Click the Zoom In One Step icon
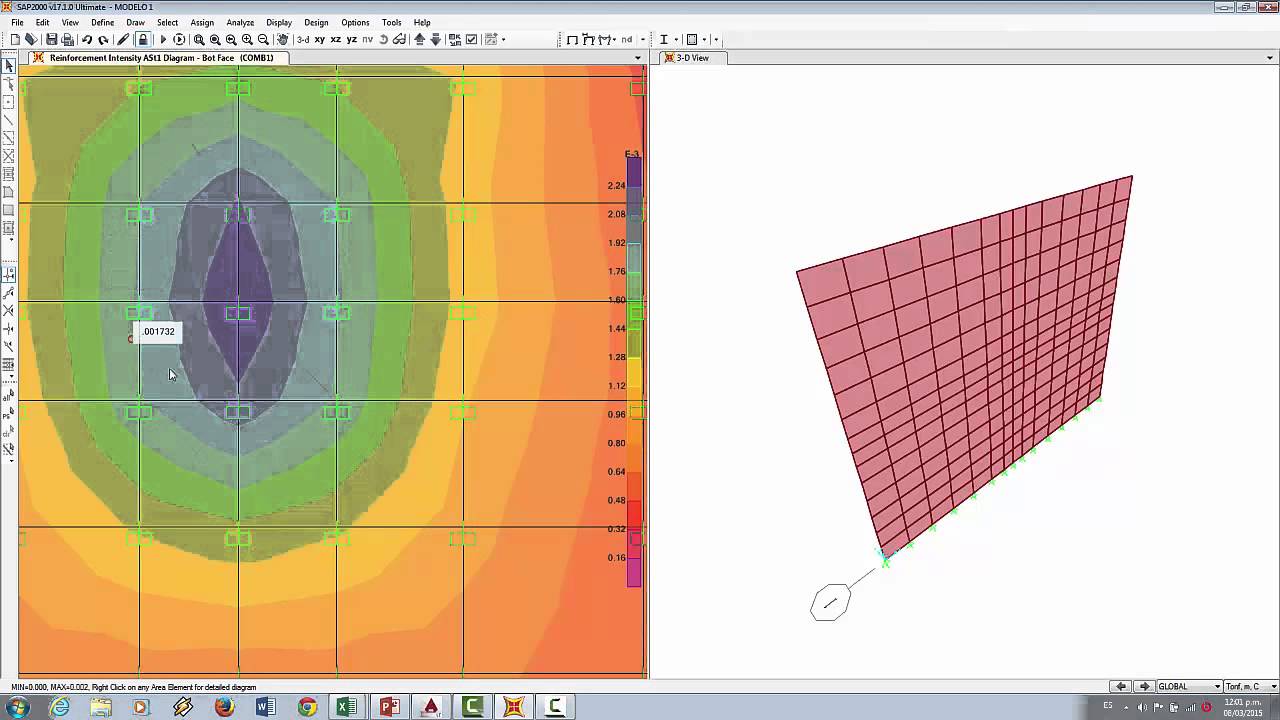The image size is (1280, 720). (x=247, y=40)
